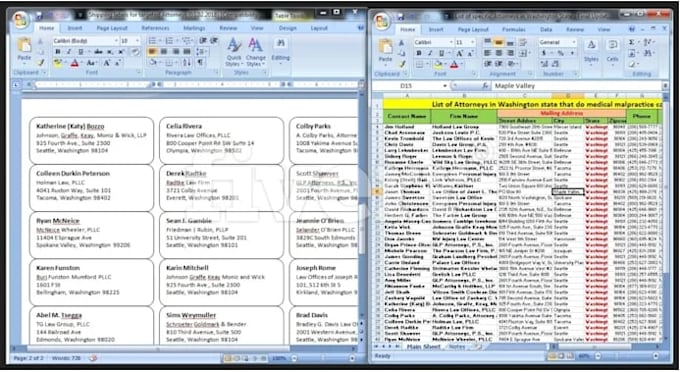The image size is (680, 372).
Task: Open the Office button in the Word window
Action: click(20, 19)
